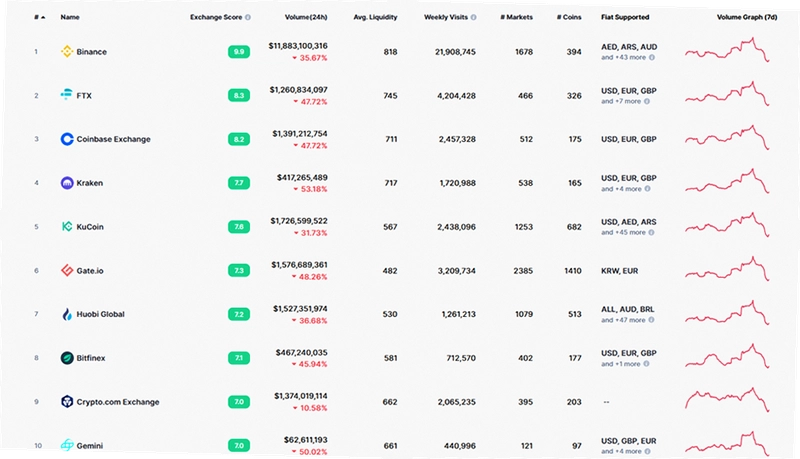Sort by # Markets column header
Screen dimensions: 800x459
pos(516,17)
